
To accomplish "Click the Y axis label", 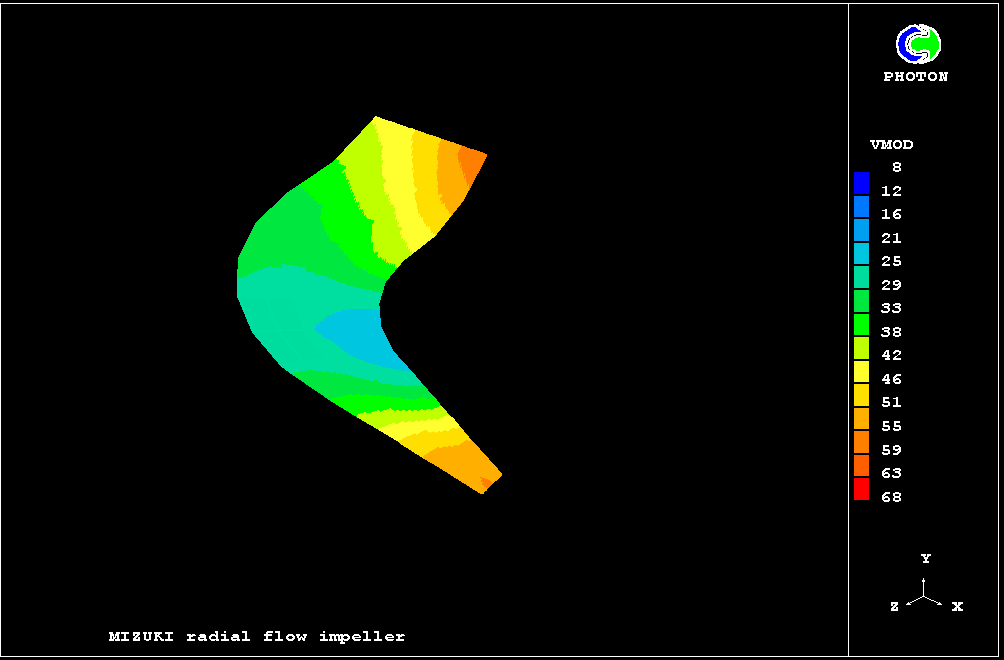I will (x=926, y=559).
